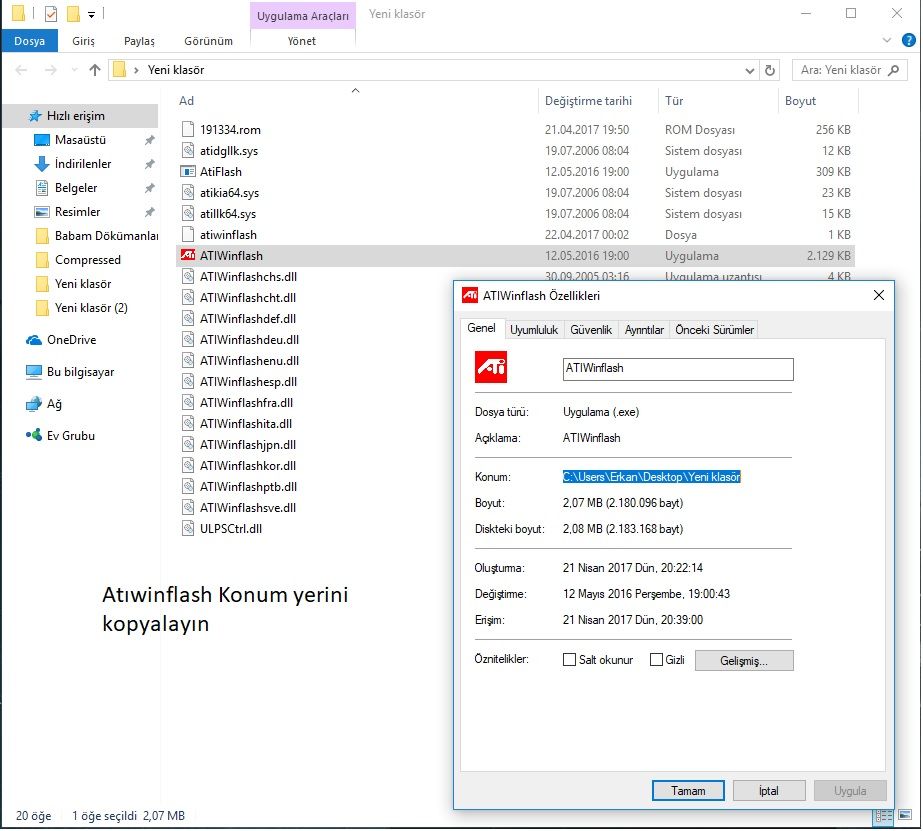Click the ATIWinflash filename field in properties

pyautogui.click(x=678, y=369)
